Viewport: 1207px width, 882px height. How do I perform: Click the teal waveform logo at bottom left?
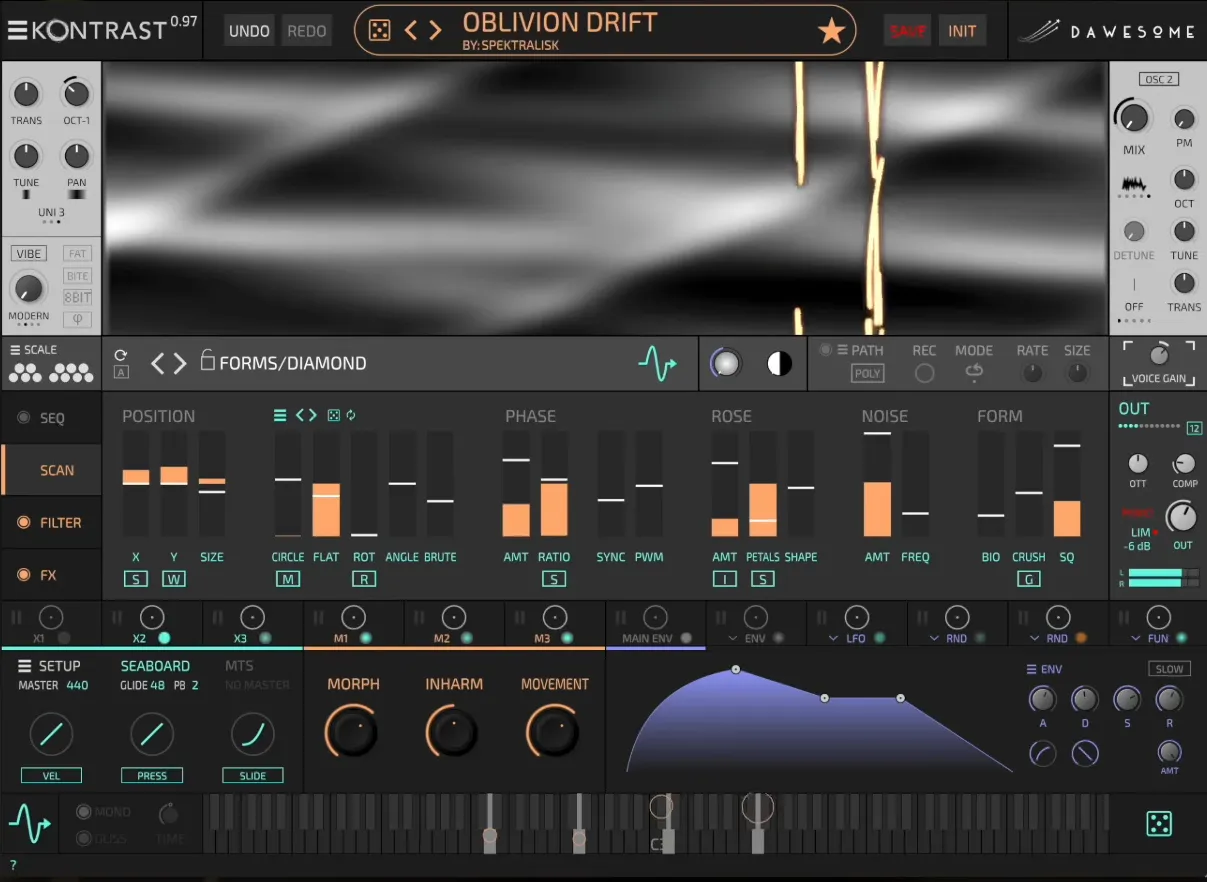pos(29,824)
